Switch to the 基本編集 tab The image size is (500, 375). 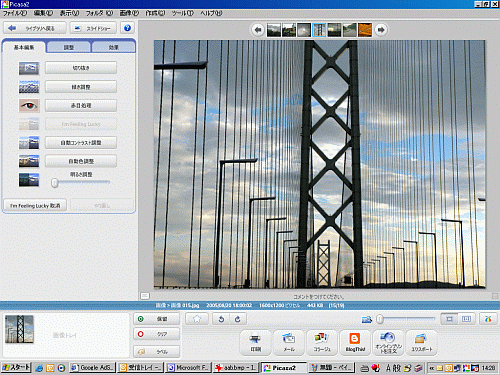click(24, 47)
